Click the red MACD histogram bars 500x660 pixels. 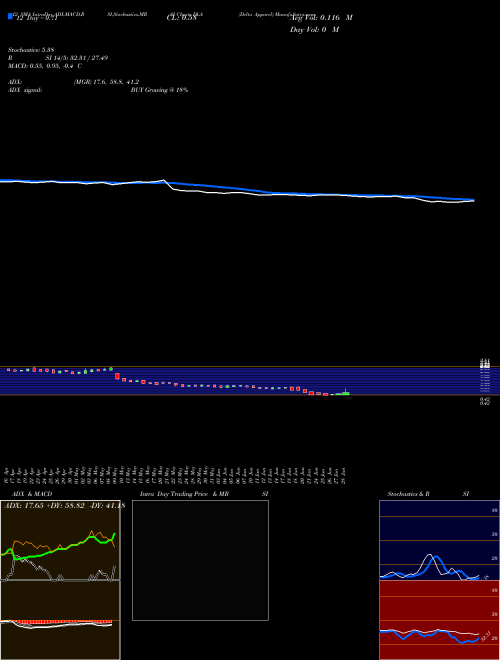pos(63,622)
